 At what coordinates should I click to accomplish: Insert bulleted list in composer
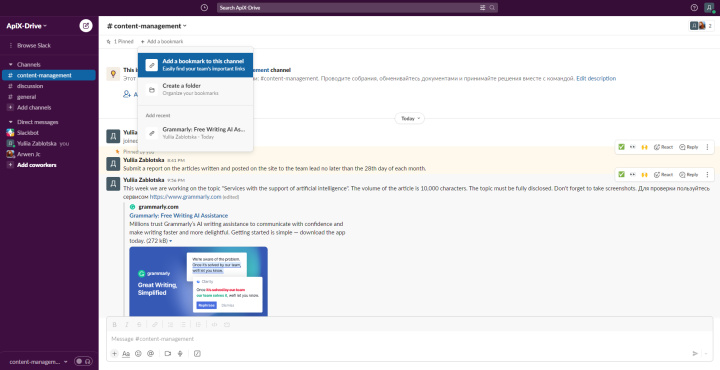[183, 325]
